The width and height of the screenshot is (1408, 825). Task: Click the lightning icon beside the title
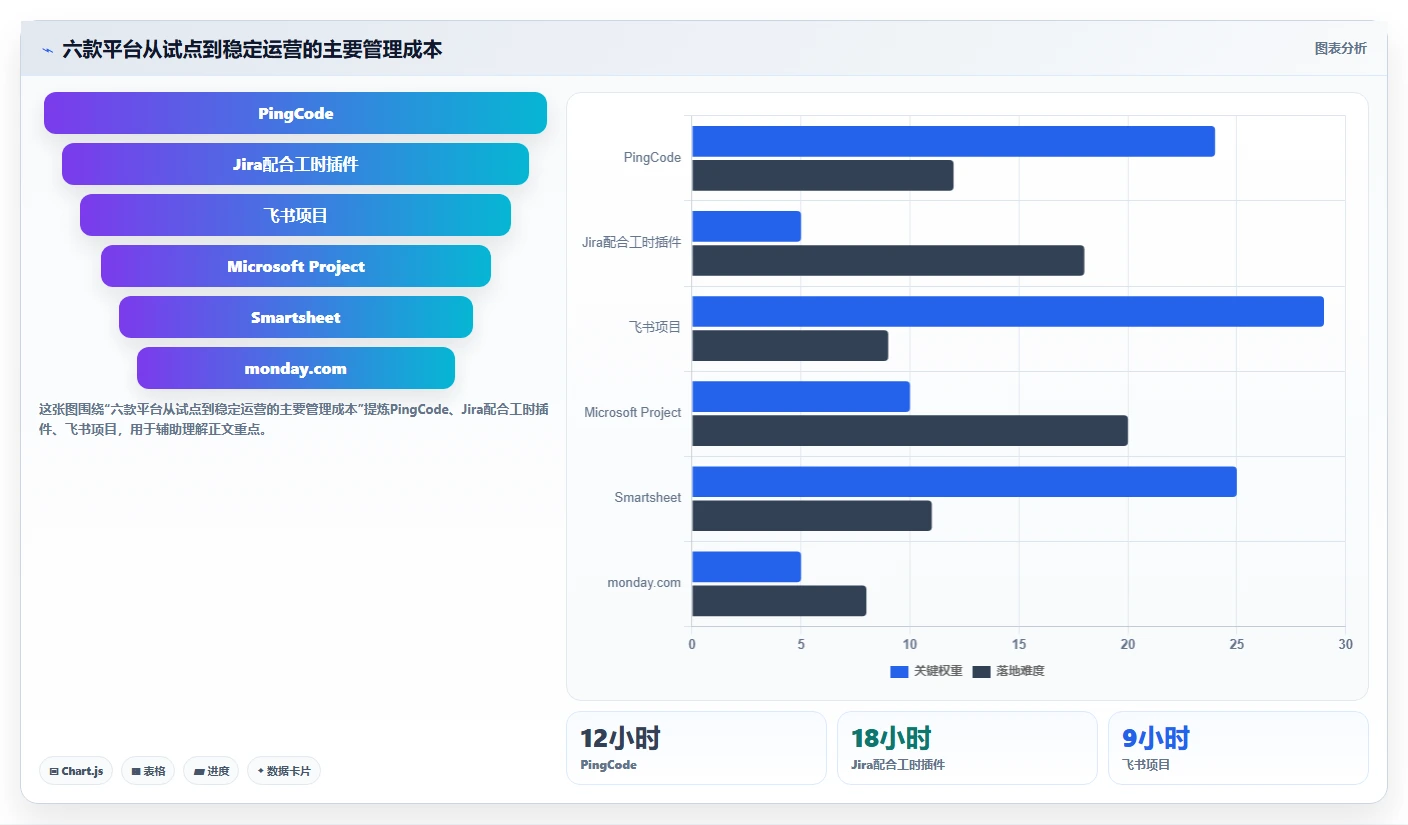click(x=47, y=50)
